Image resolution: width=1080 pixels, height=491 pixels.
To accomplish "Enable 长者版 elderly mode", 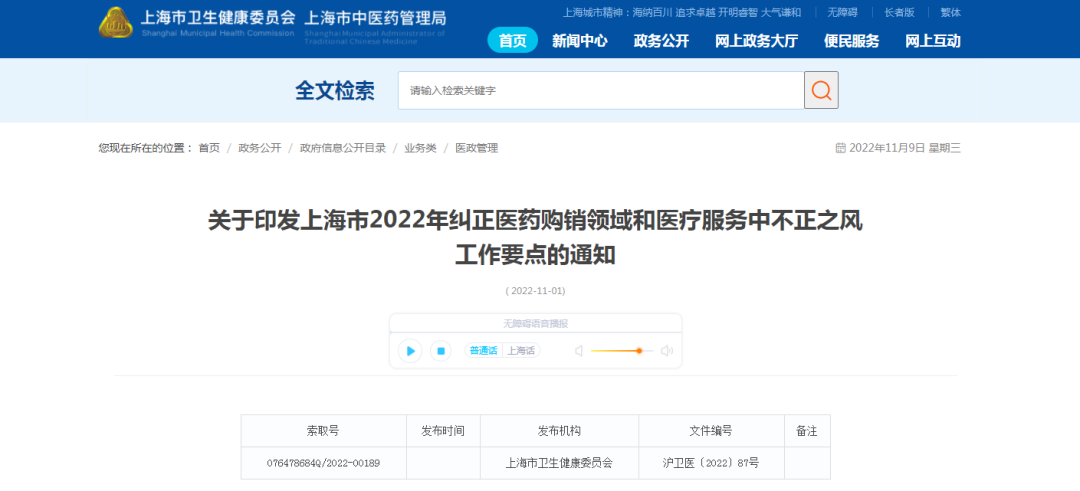I will [899, 13].
